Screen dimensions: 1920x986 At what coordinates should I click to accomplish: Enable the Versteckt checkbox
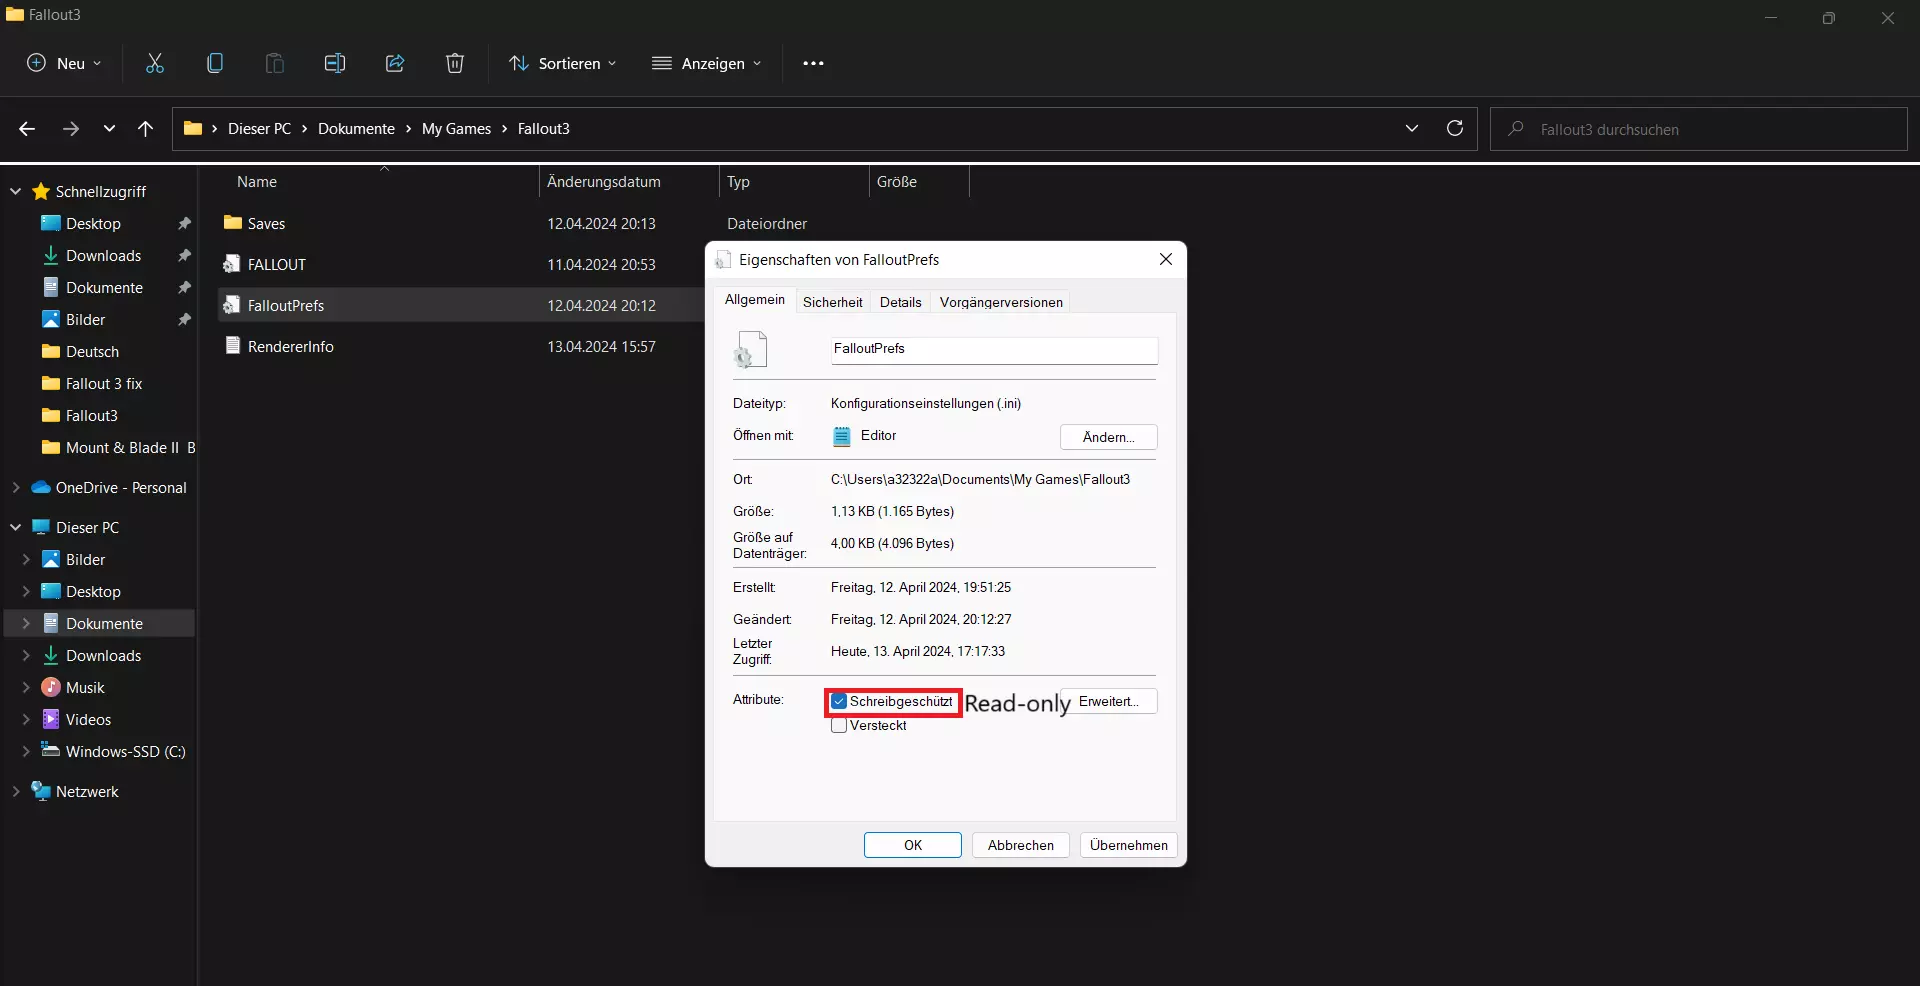point(839,726)
